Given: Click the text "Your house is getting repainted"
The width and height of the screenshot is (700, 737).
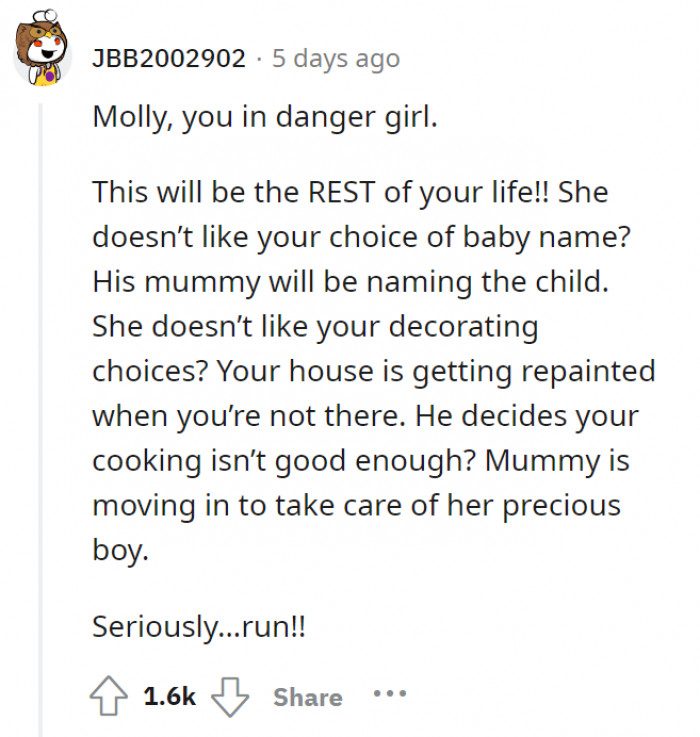Looking at the screenshot, I should click(x=436, y=371).
